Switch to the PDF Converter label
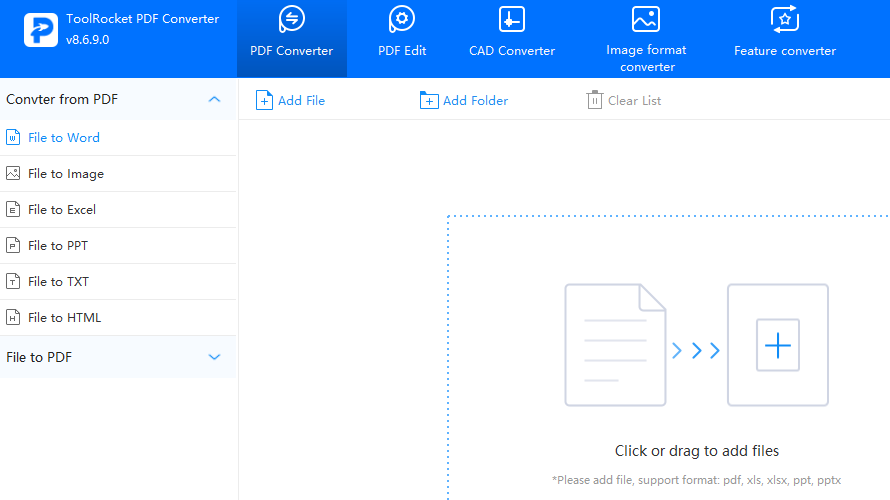 tap(292, 51)
